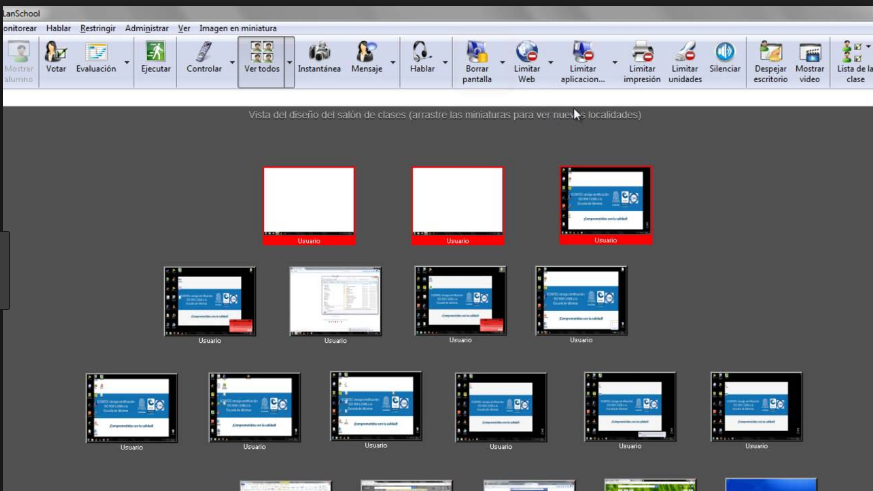Expand the Evaluación dropdown arrow
Viewport: 873px width, 491px height.
pyautogui.click(x=127, y=62)
